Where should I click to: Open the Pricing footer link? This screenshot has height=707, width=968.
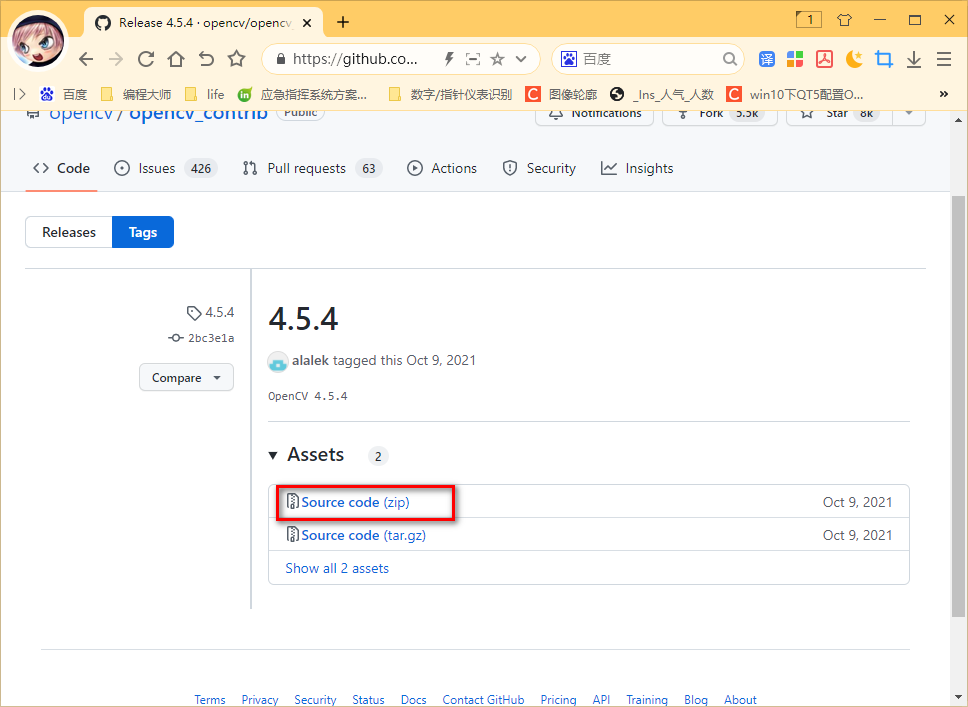(558, 700)
